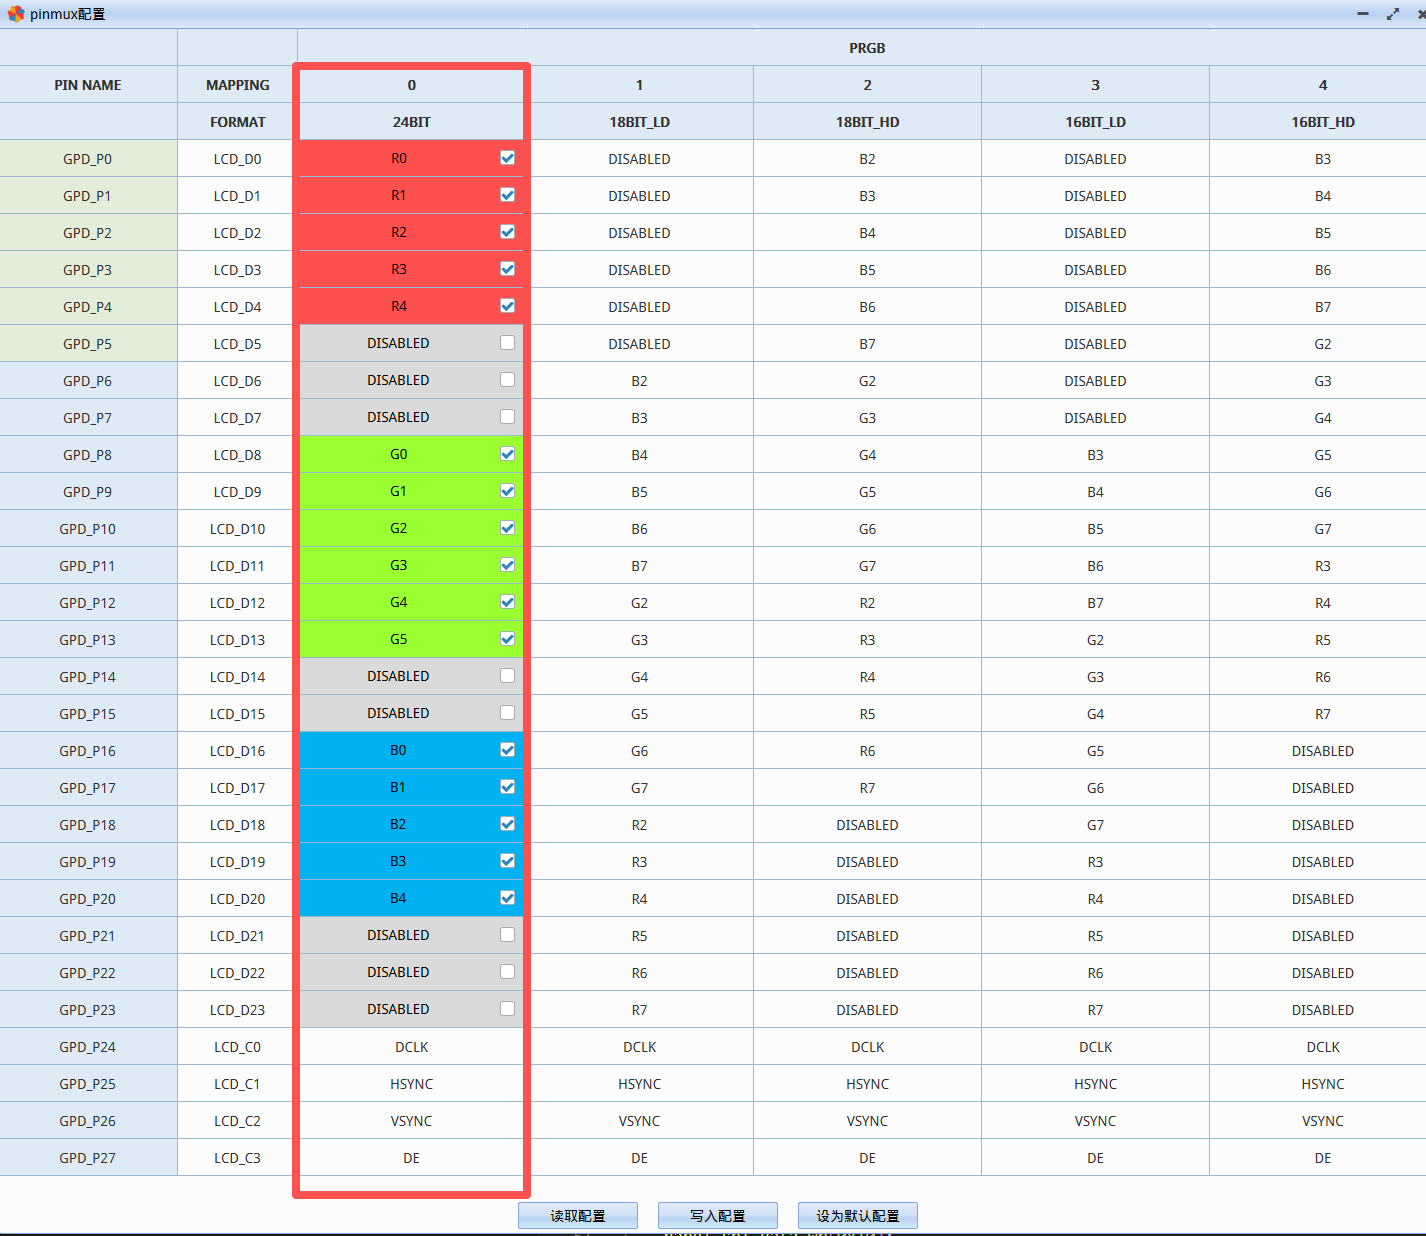Screen dimensions: 1426x1236
Task: Click the 读取配置 button
Action: [577, 1216]
